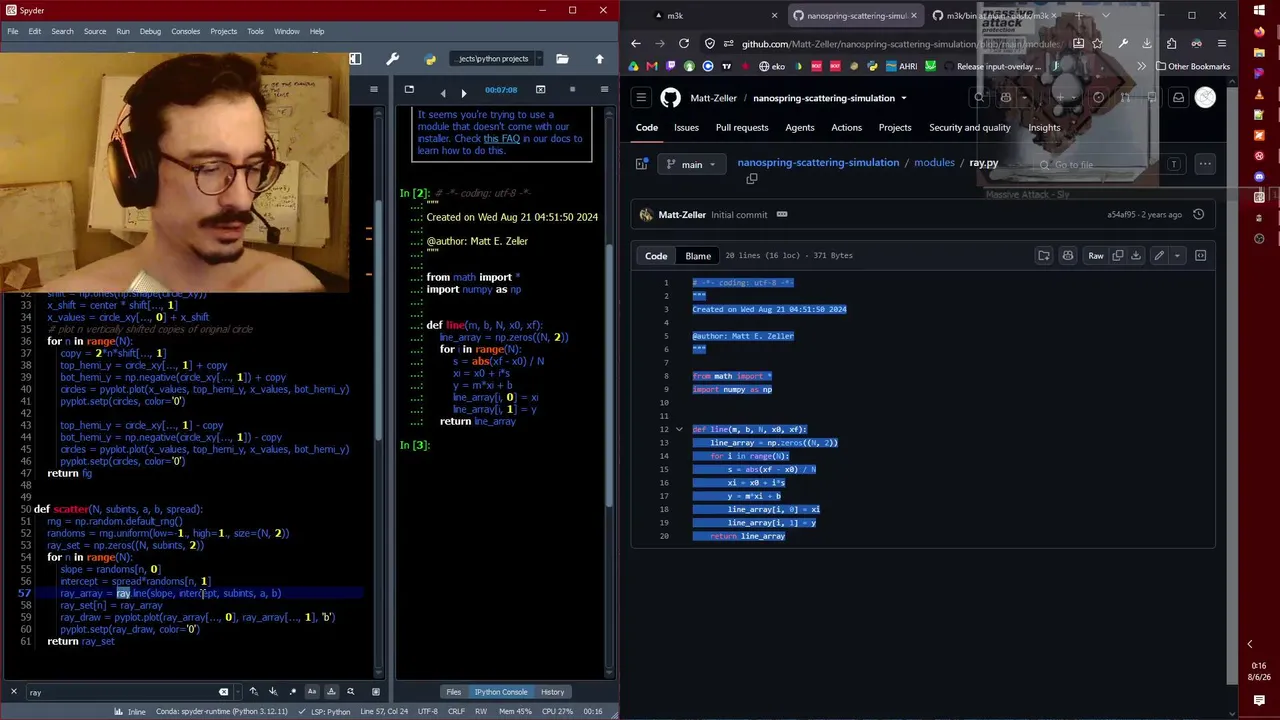
Task: View commit history for ray.py
Action: (1198, 215)
